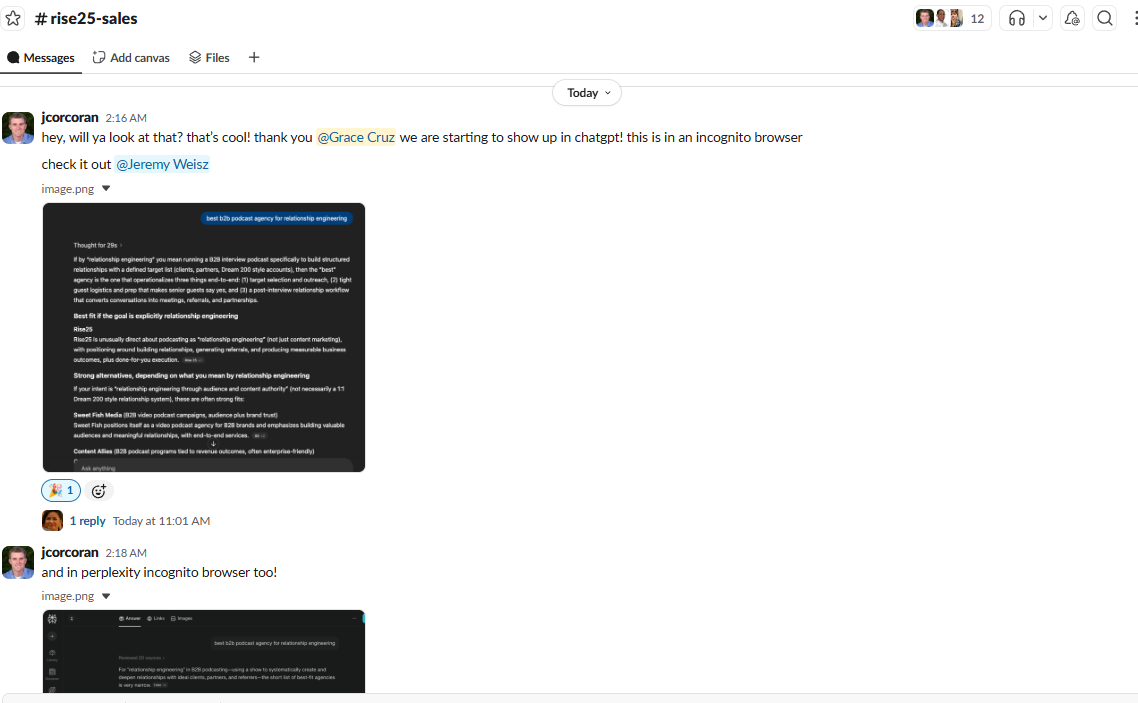Open the Add canvas tab
Screen dimensions: 1138x703
tap(131, 57)
